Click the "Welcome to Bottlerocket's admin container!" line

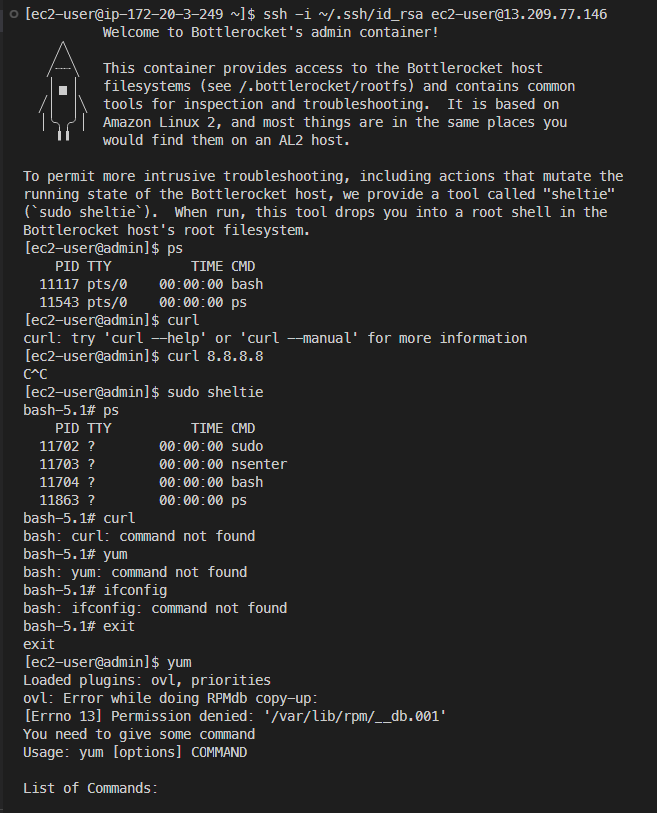(x=271, y=32)
